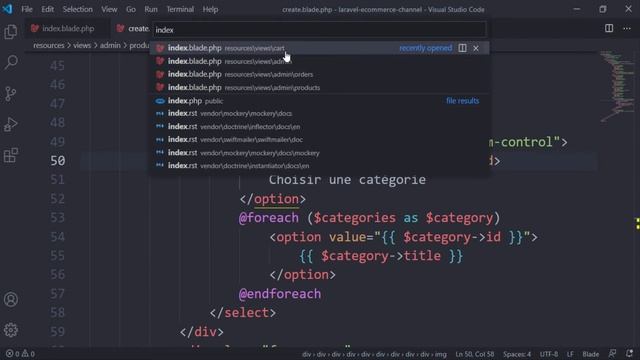The height and width of the screenshot is (360, 640).
Task: Open the Go menu
Action: click(x=131, y=9)
